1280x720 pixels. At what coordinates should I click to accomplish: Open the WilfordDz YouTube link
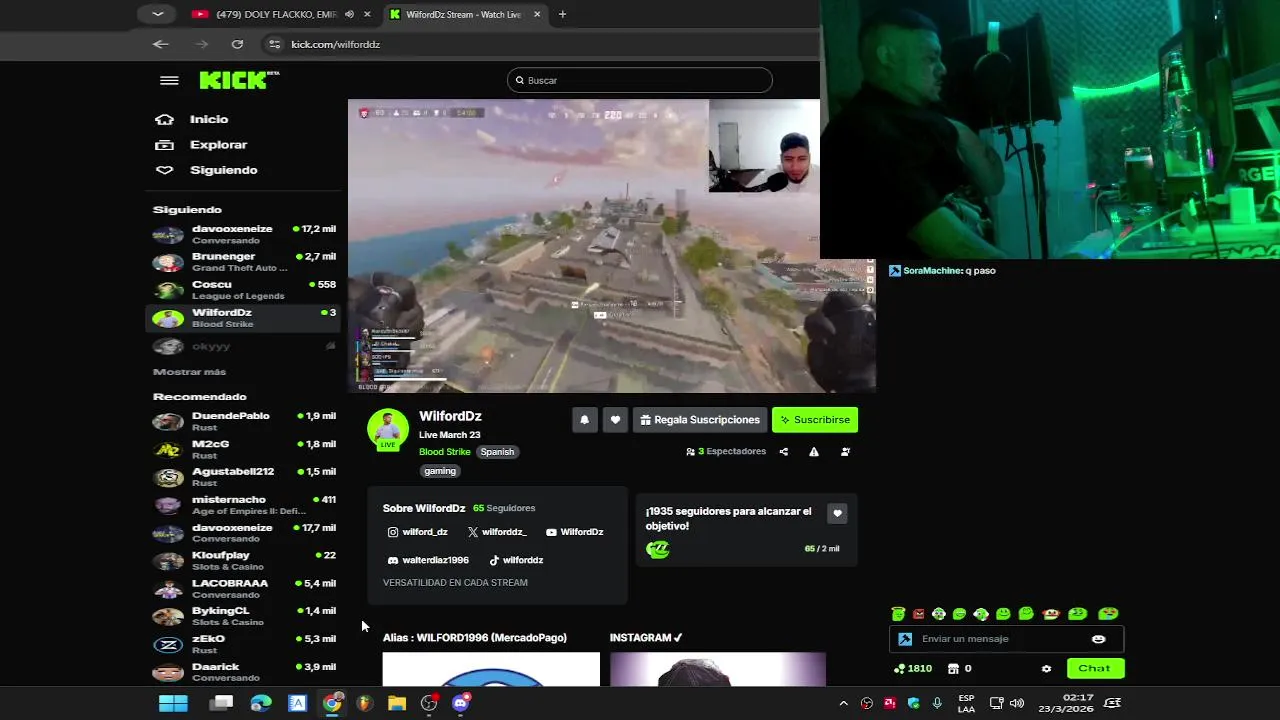(x=575, y=532)
